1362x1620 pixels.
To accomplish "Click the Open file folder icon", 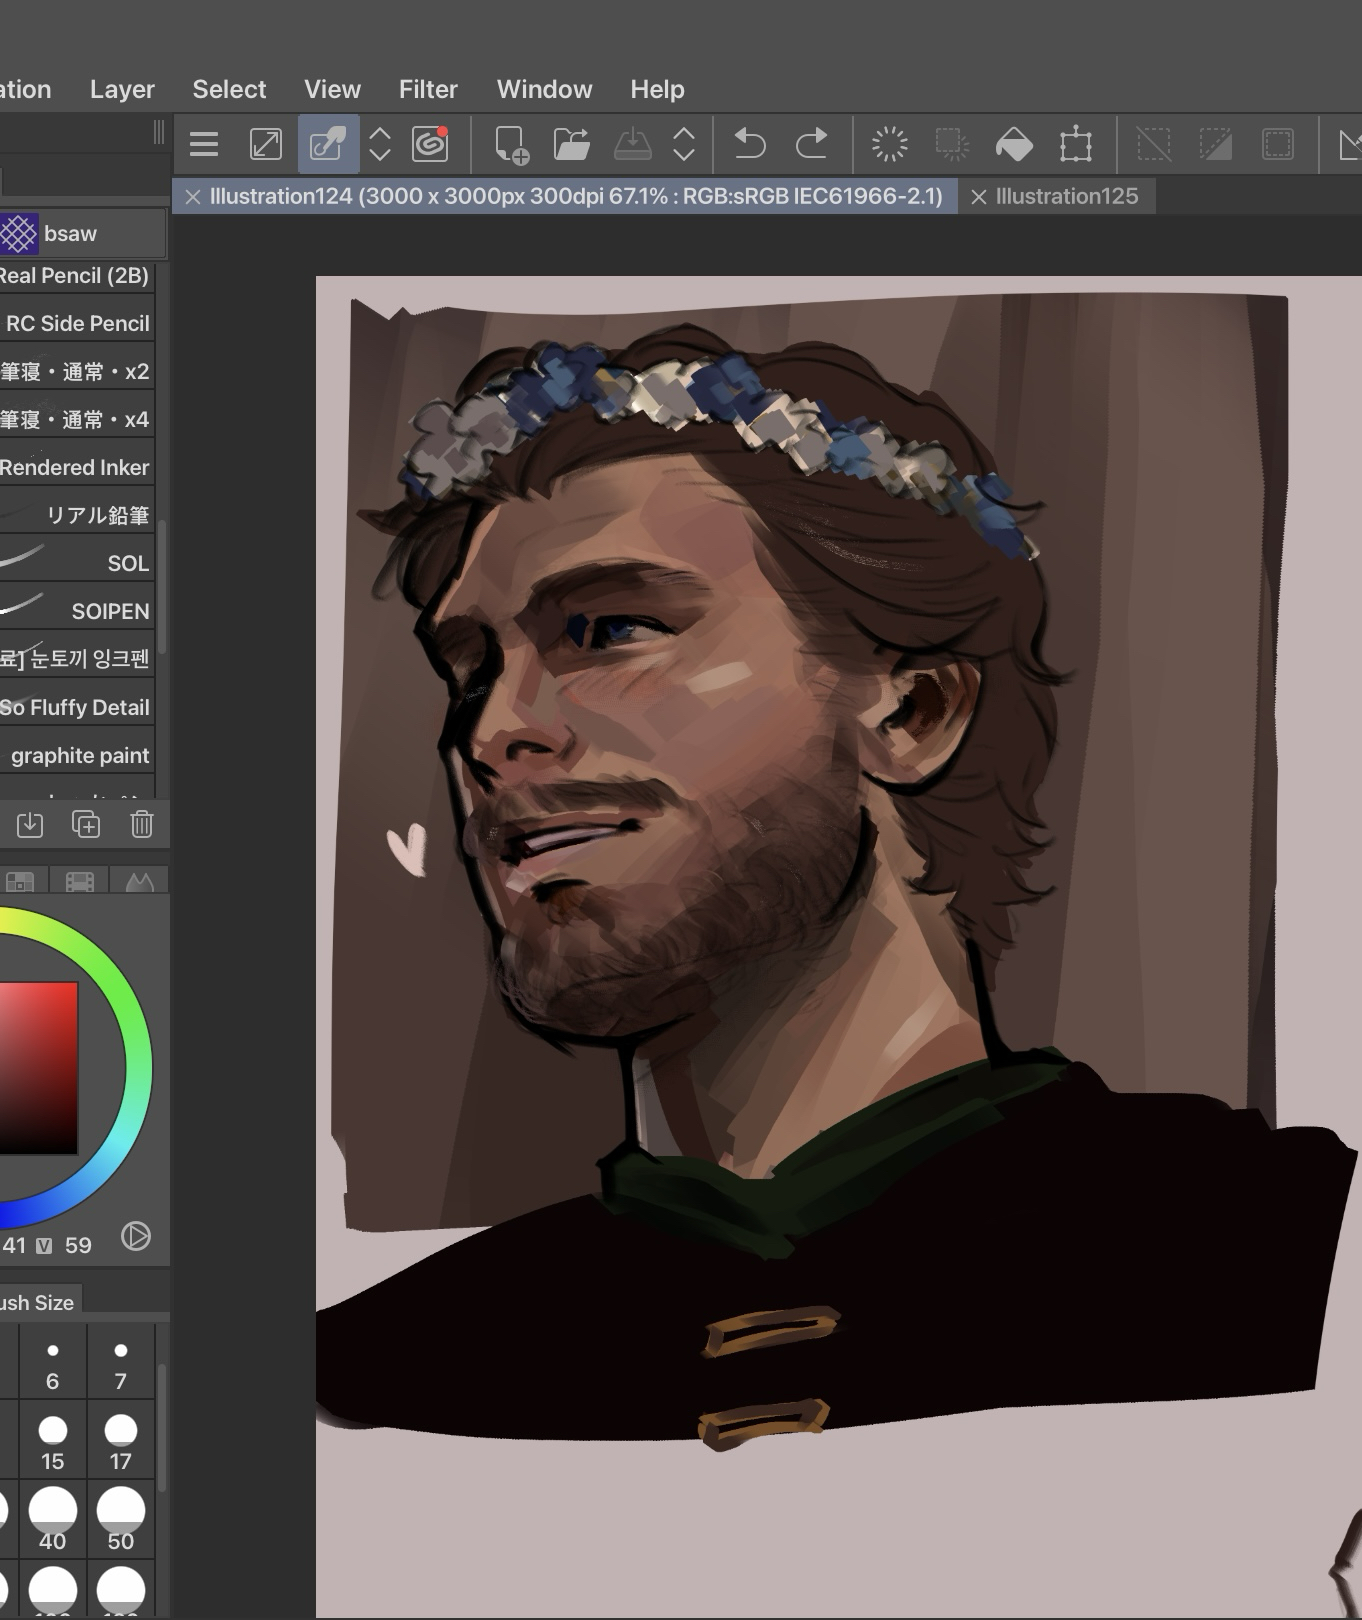I will coord(571,145).
